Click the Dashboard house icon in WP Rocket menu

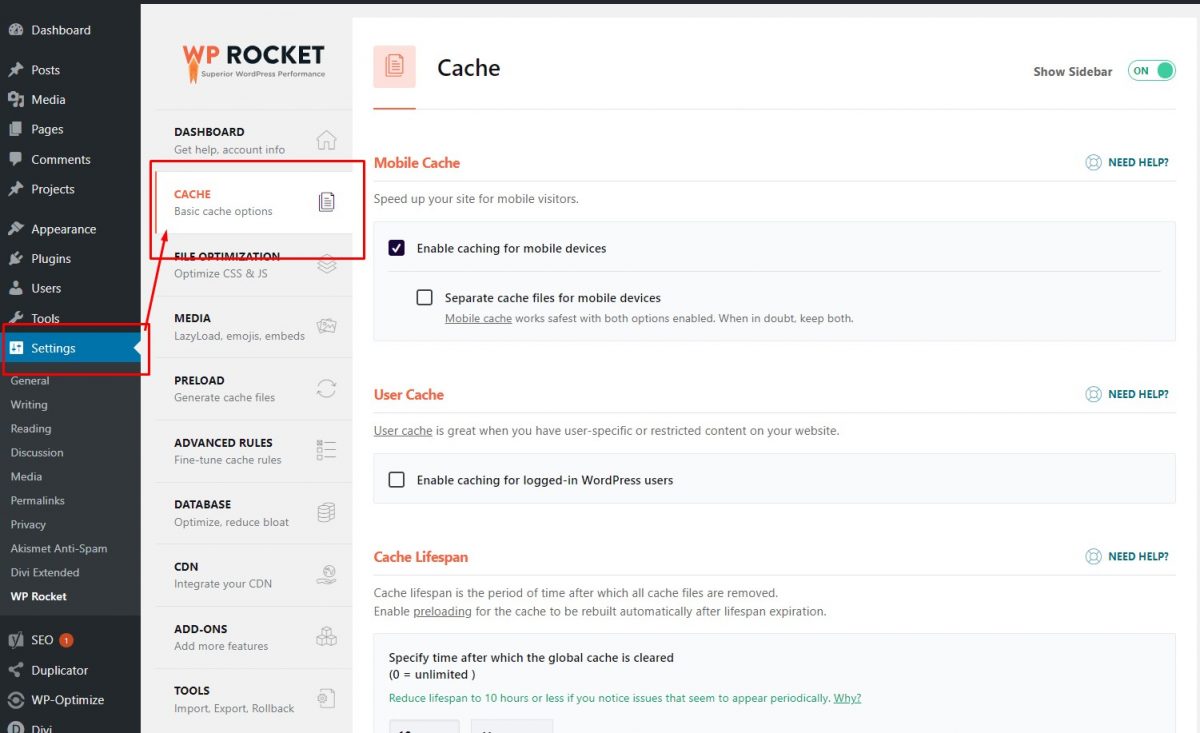click(x=326, y=140)
